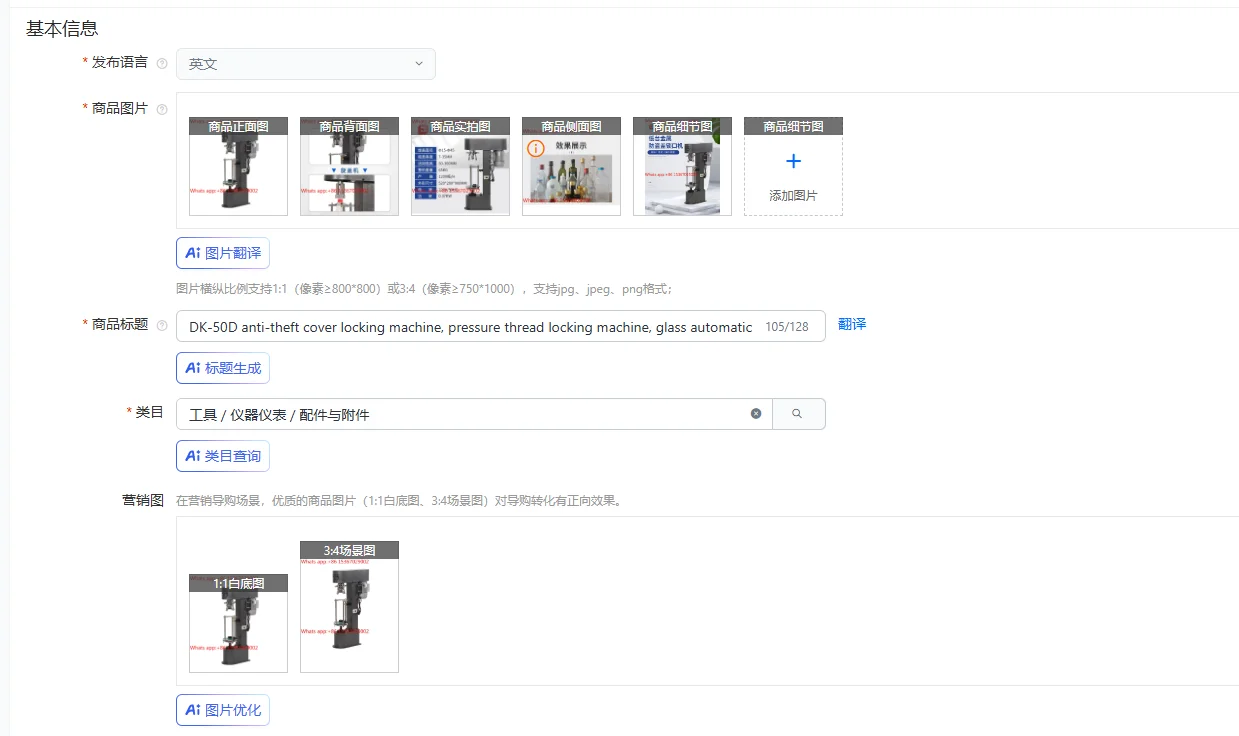Click the AI 图片翻译 button
The height and width of the screenshot is (736, 1239).
point(223,253)
